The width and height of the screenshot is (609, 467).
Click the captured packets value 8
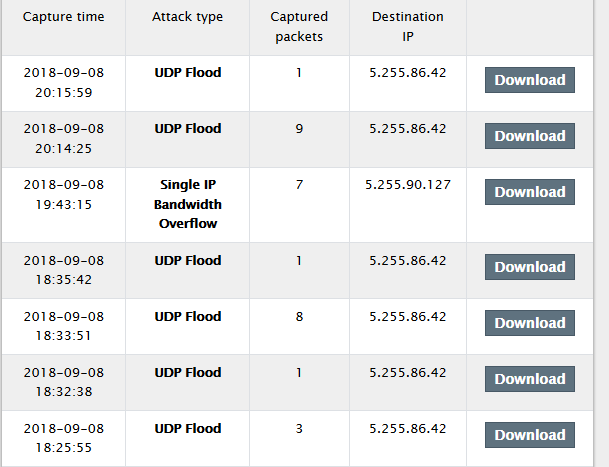pyautogui.click(x=299, y=316)
